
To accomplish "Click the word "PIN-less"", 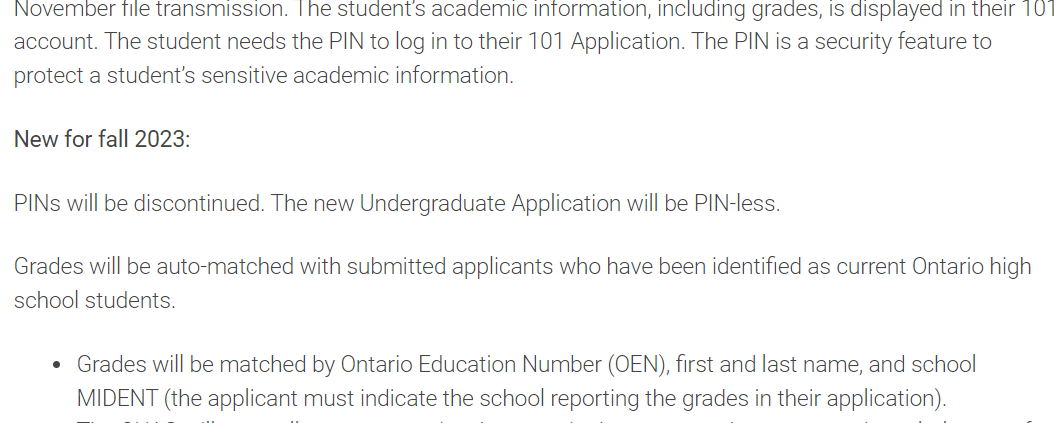I will [x=735, y=203].
